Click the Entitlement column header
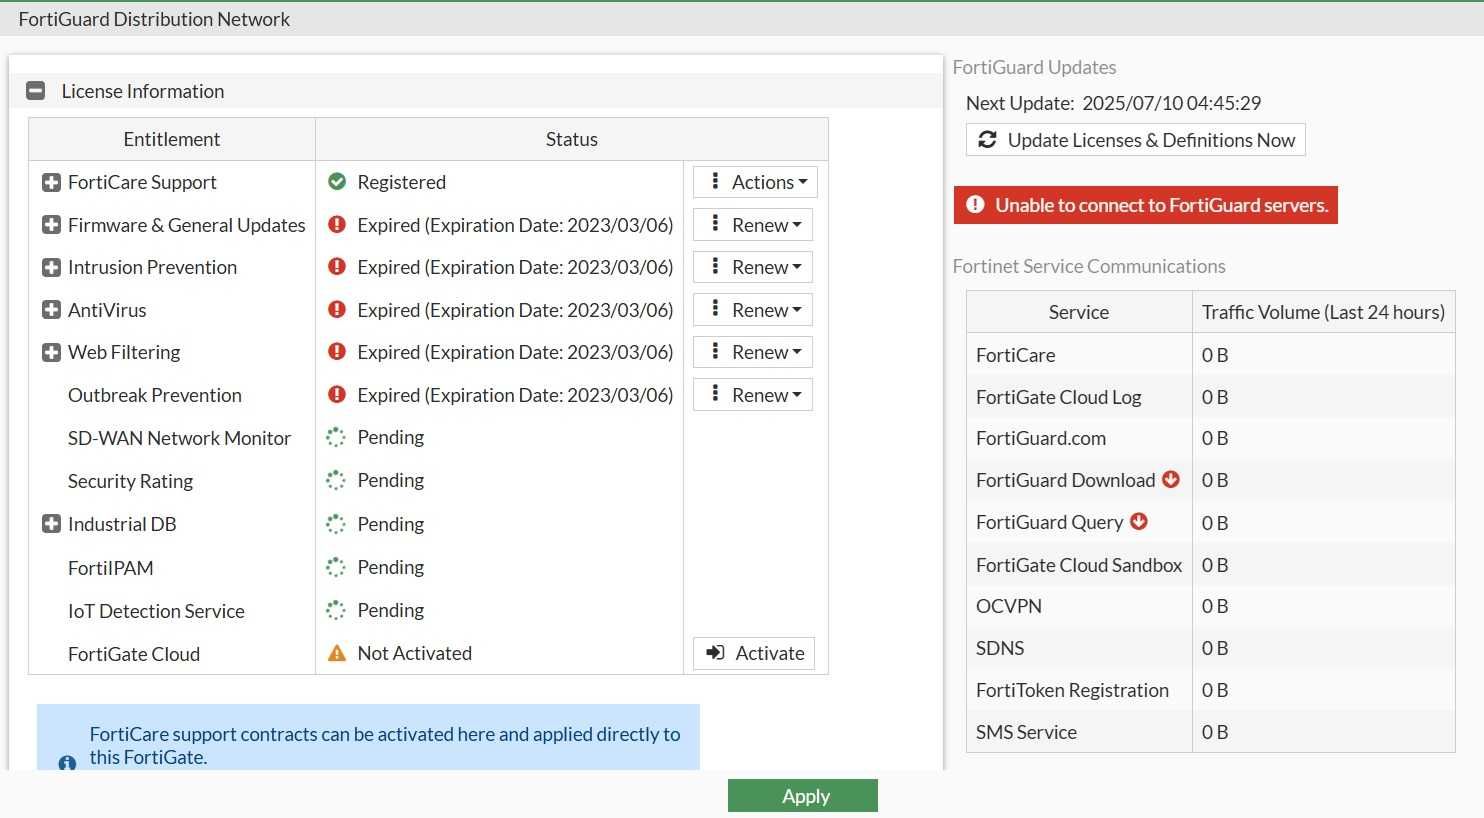This screenshot has height=818, width=1484. pyautogui.click(x=172, y=139)
